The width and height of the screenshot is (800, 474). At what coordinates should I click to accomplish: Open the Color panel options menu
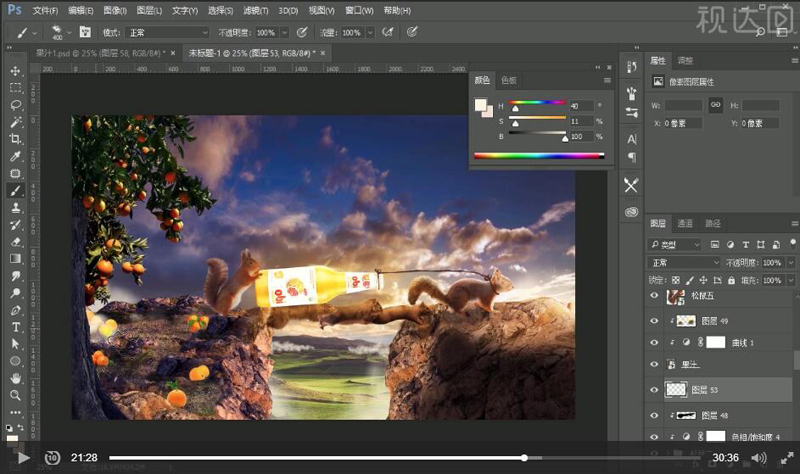[607, 80]
